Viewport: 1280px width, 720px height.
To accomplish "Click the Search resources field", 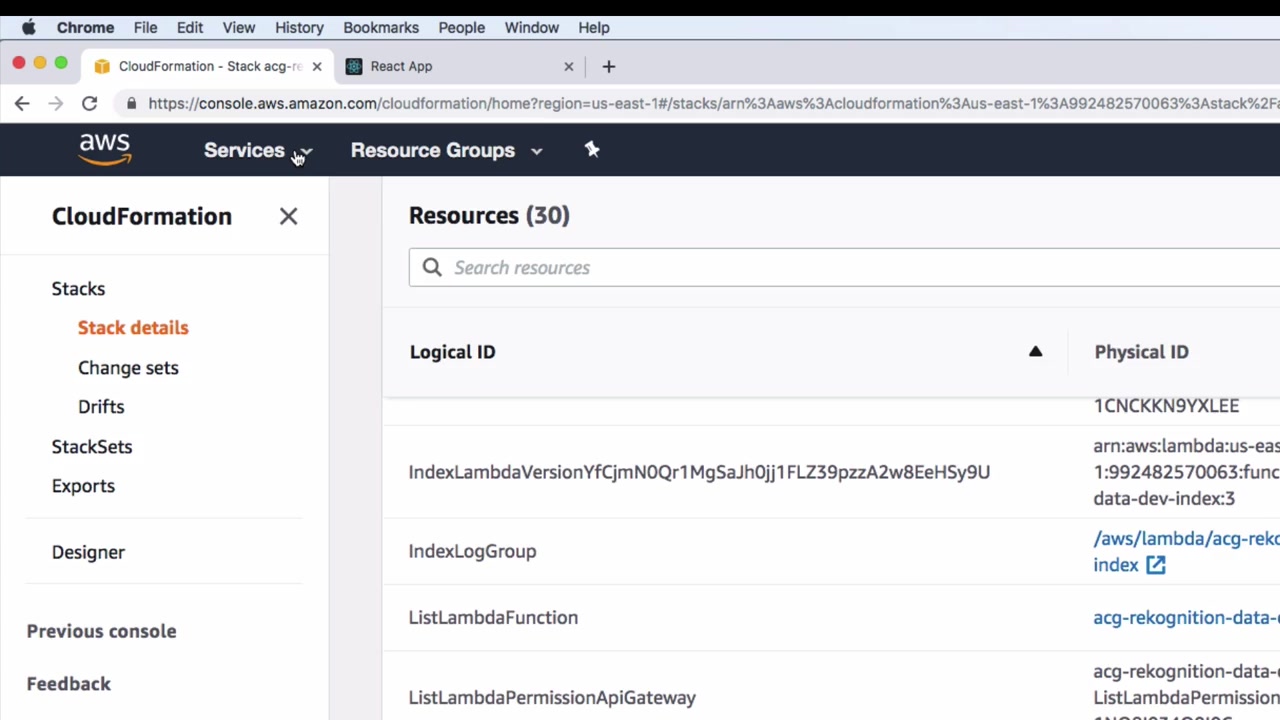I will click(x=844, y=267).
